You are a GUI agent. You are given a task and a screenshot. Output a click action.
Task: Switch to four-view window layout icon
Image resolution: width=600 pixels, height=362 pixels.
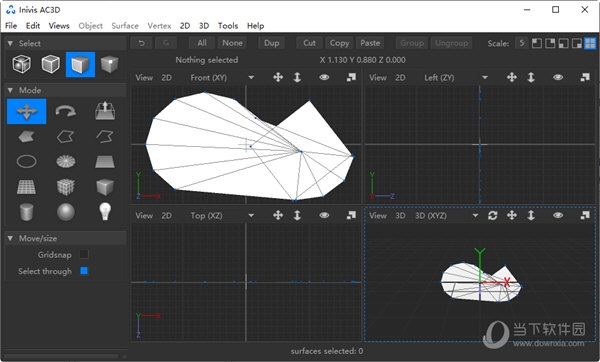tap(590, 43)
